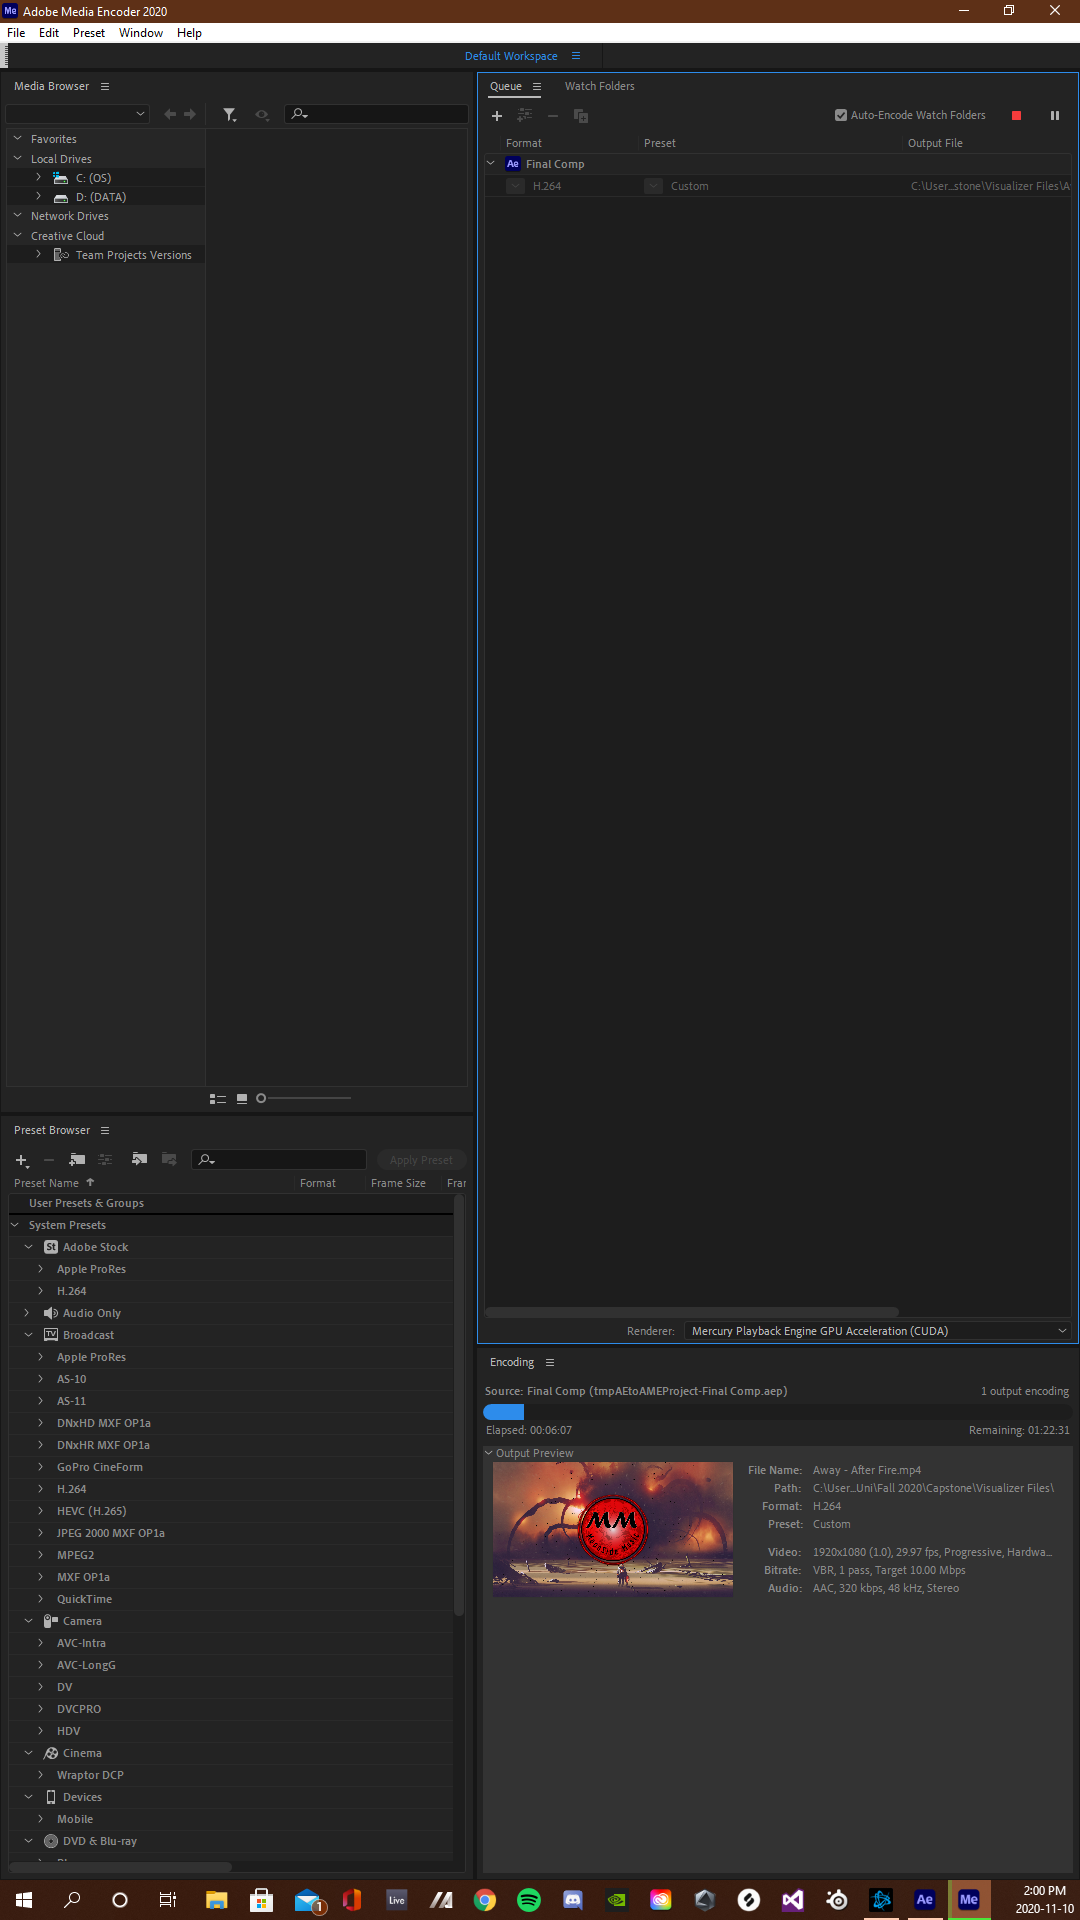Open the Preset menu
Viewport: 1080px width, 1920px height.
point(88,33)
